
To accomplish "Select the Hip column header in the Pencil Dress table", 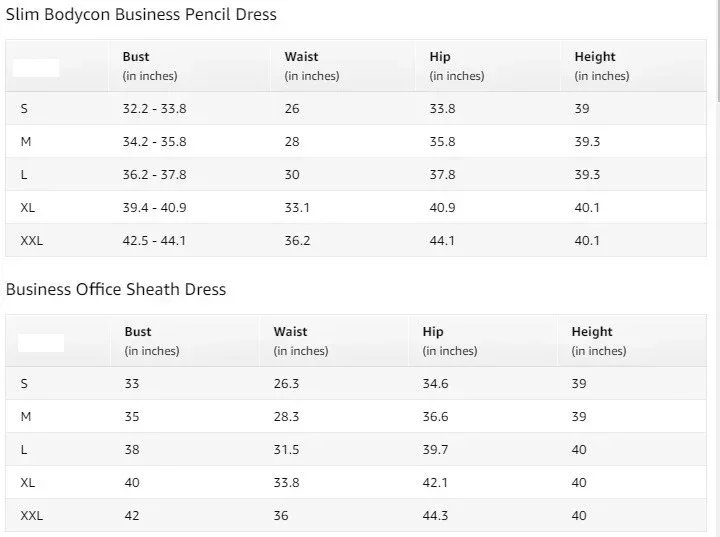I will pos(440,57).
